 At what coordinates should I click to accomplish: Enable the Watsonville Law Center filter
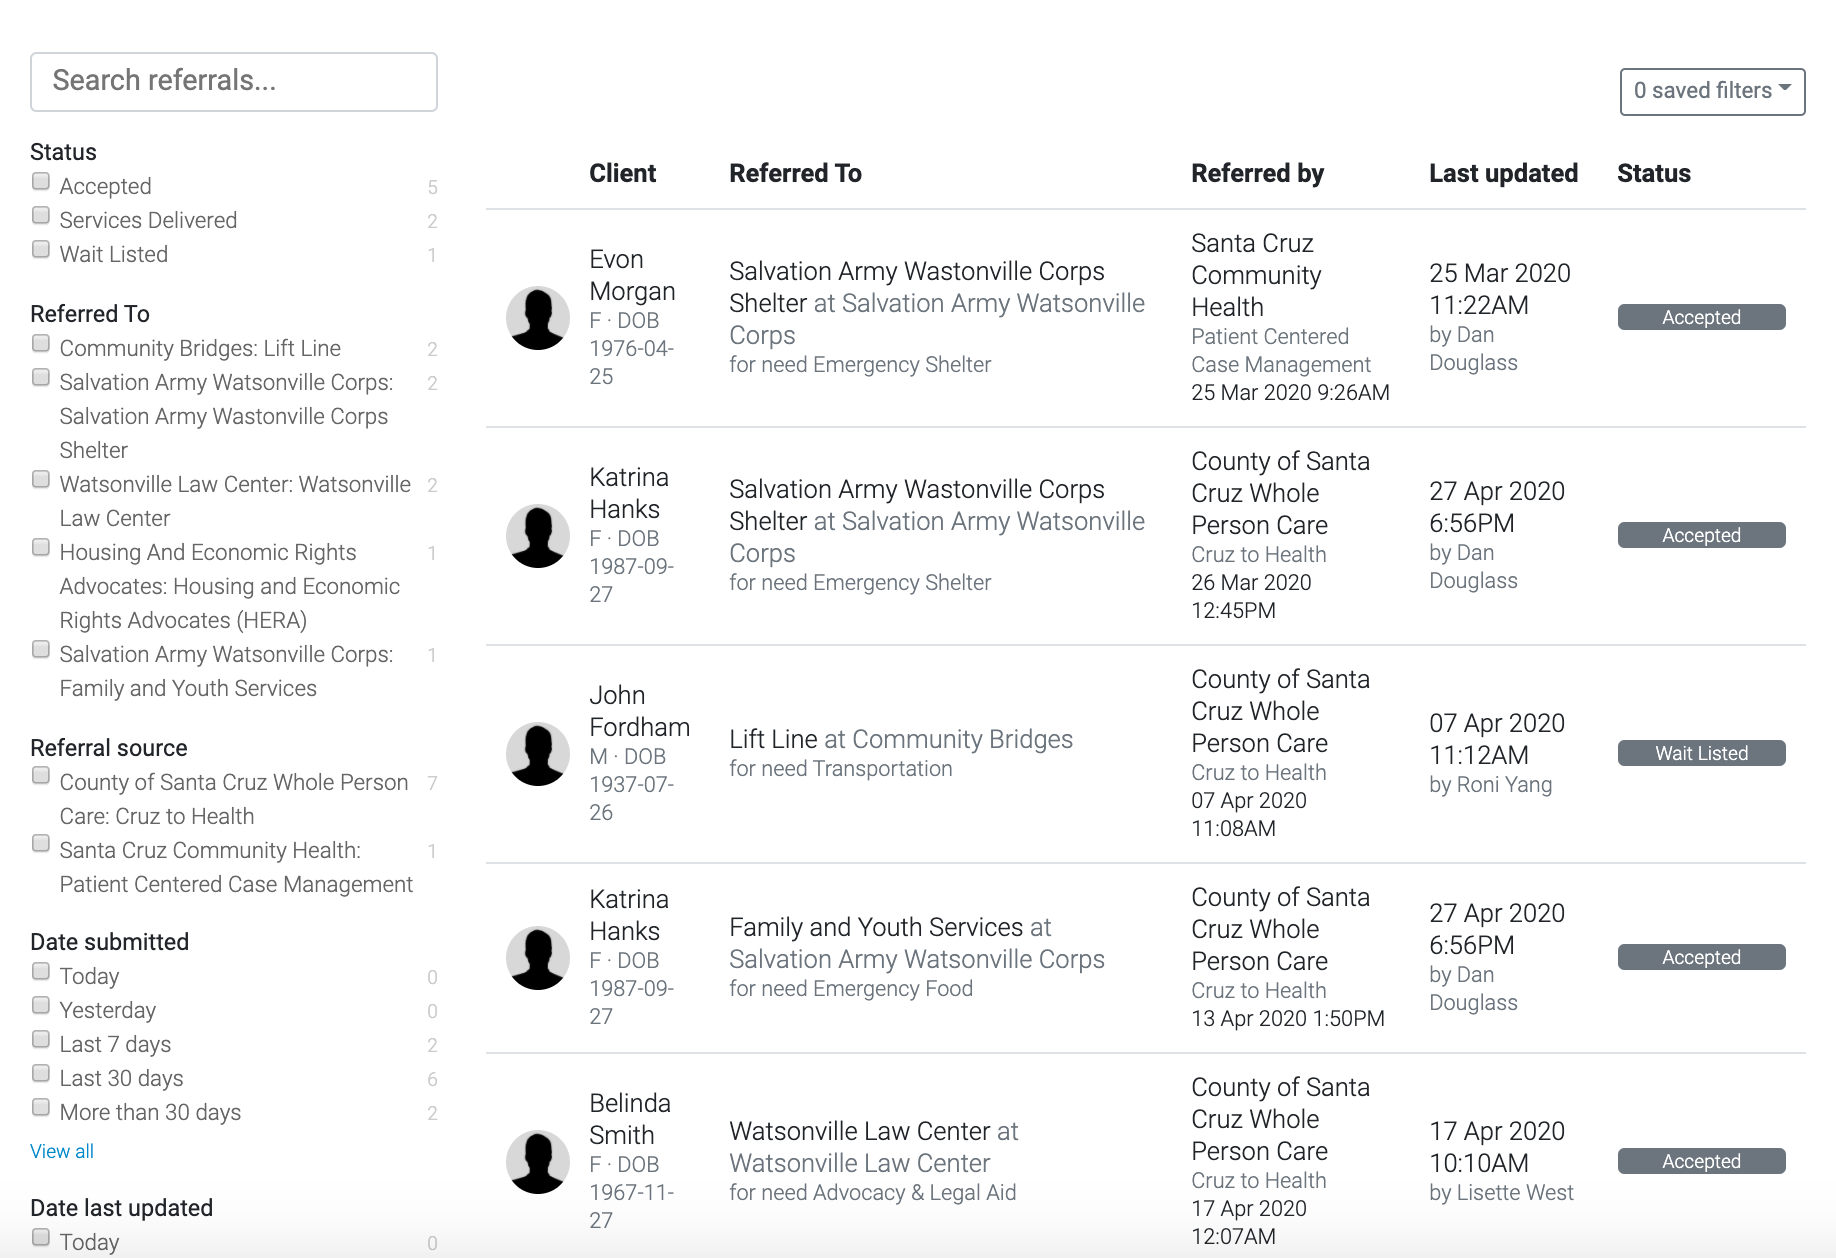pyautogui.click(x=40, y=478)
